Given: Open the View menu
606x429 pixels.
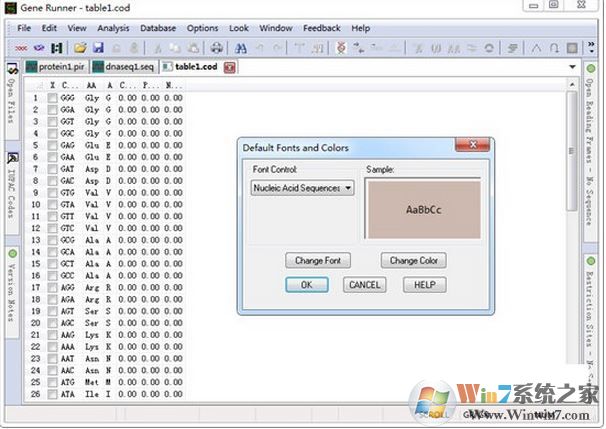Looking at the screenshot, I should pos(77,28).
